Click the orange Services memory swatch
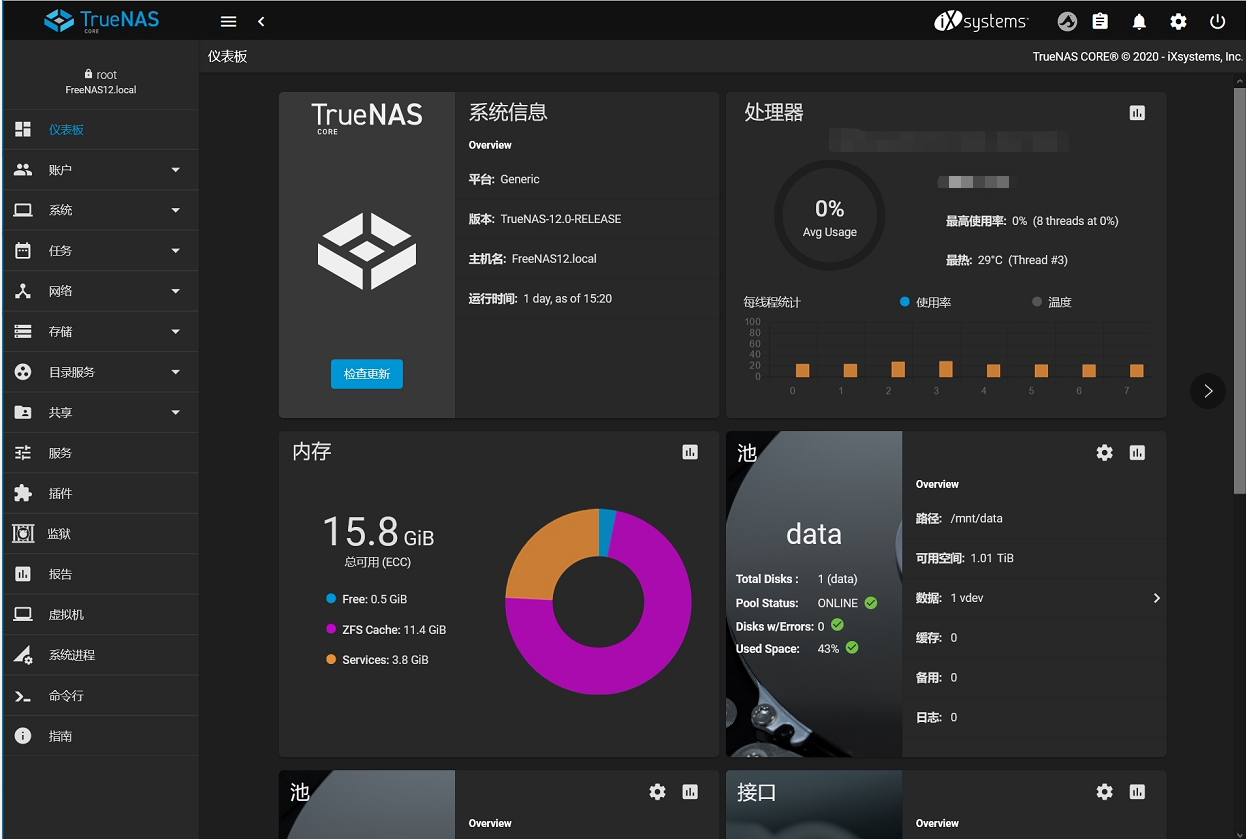The image size is (1246, 839). point(331,659)
